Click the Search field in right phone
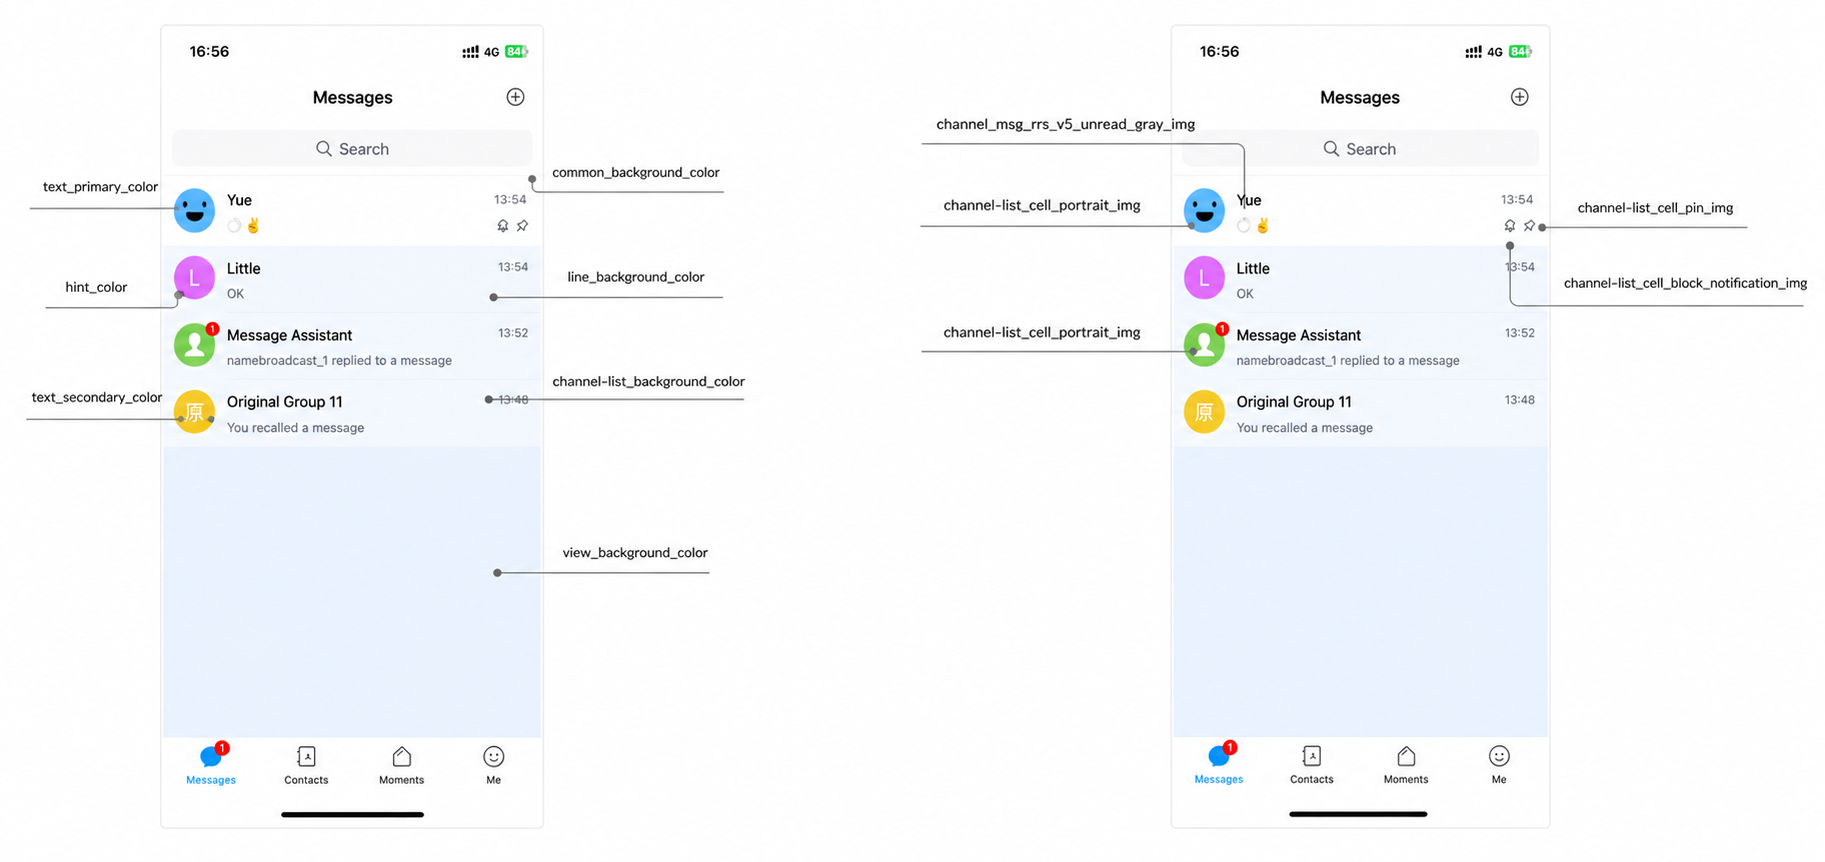 pyautogui.click(x=1360, y=149)
